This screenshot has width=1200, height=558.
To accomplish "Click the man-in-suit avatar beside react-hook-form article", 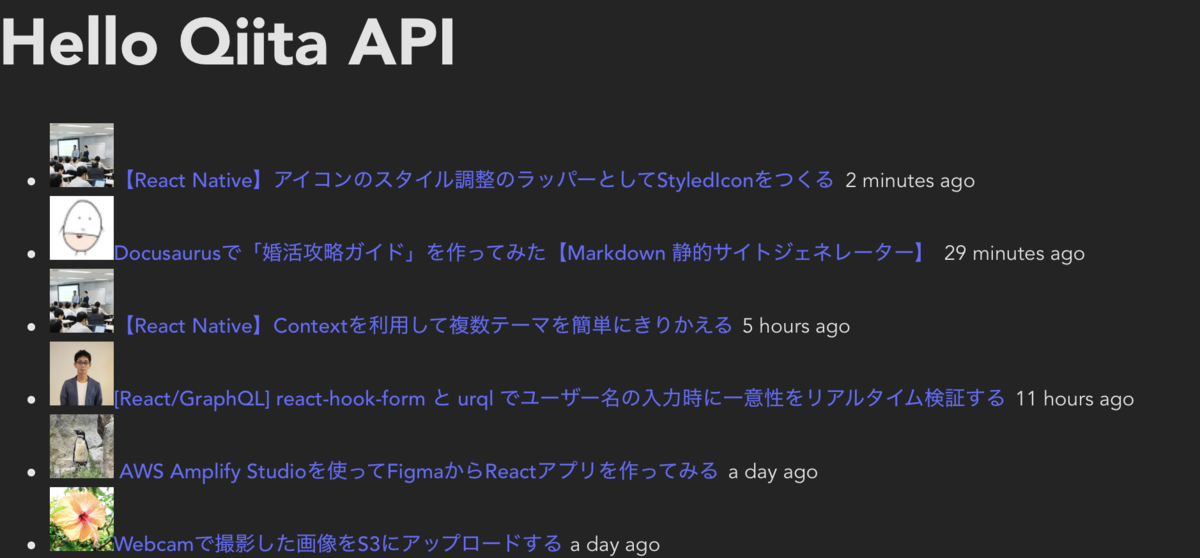I will [82, 373].
